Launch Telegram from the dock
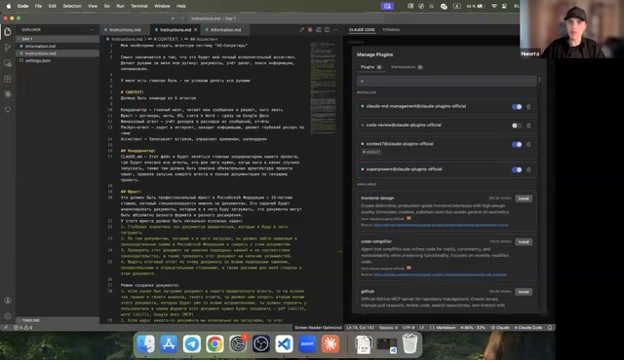This screenshot has width=624, height=360. pyautogui.click(x=192, y=344)
